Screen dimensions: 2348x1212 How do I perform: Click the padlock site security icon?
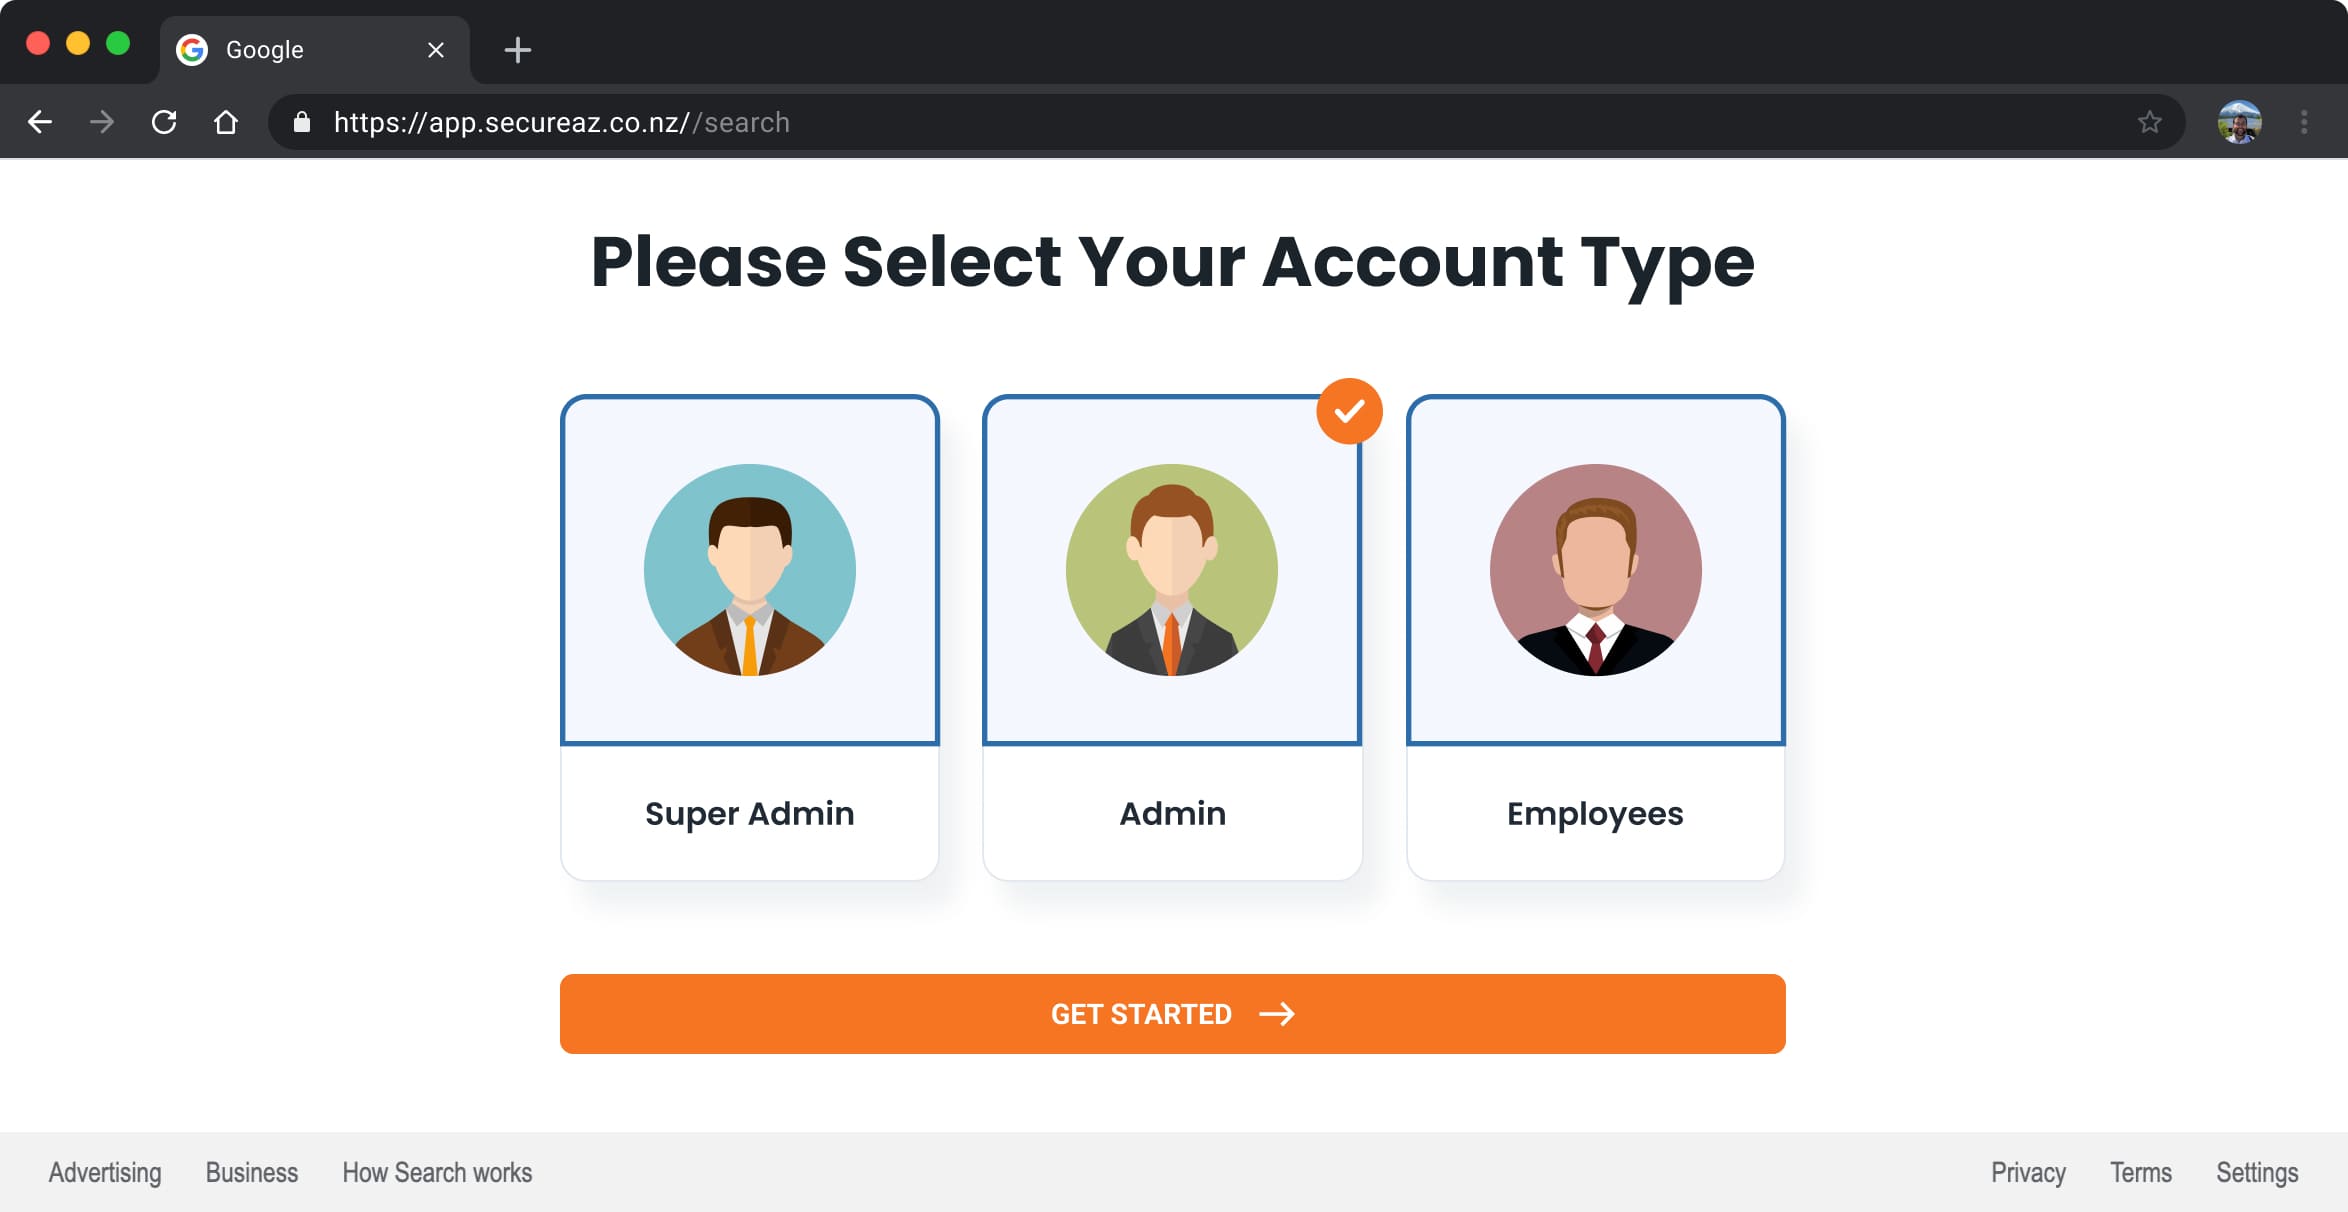pos(301,122)
